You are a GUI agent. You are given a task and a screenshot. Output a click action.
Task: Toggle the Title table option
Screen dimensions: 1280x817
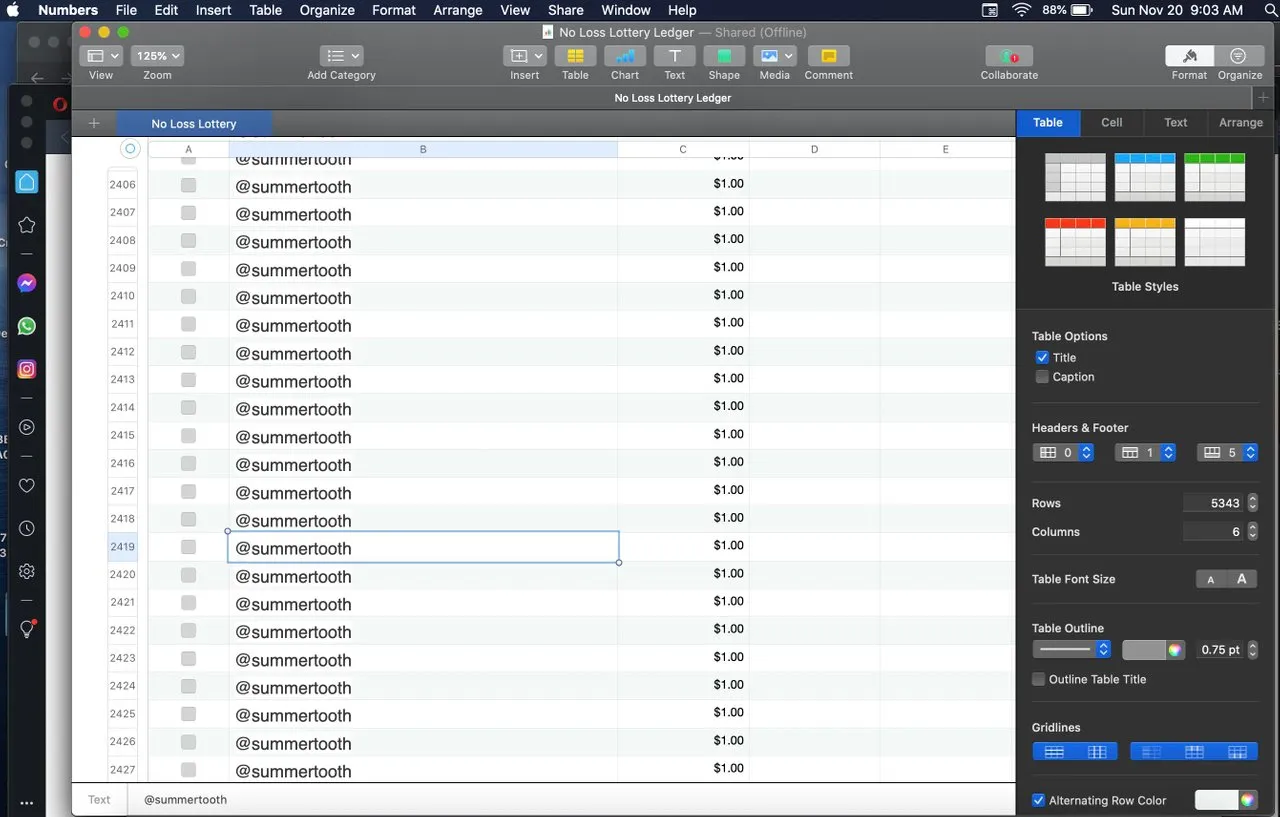coord(1042,357)
